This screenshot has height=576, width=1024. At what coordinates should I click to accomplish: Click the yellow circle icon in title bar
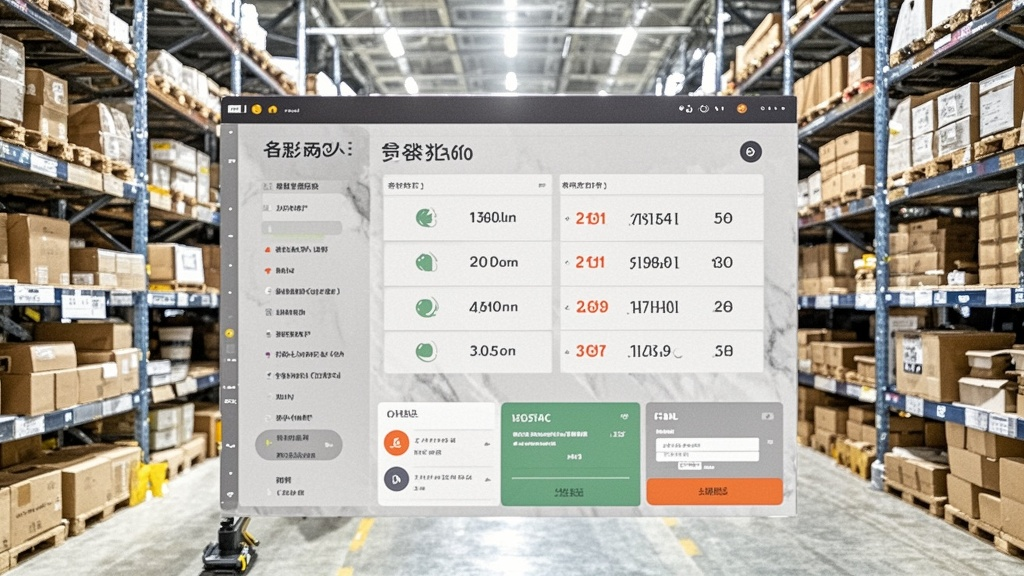[x=257, y=109]
